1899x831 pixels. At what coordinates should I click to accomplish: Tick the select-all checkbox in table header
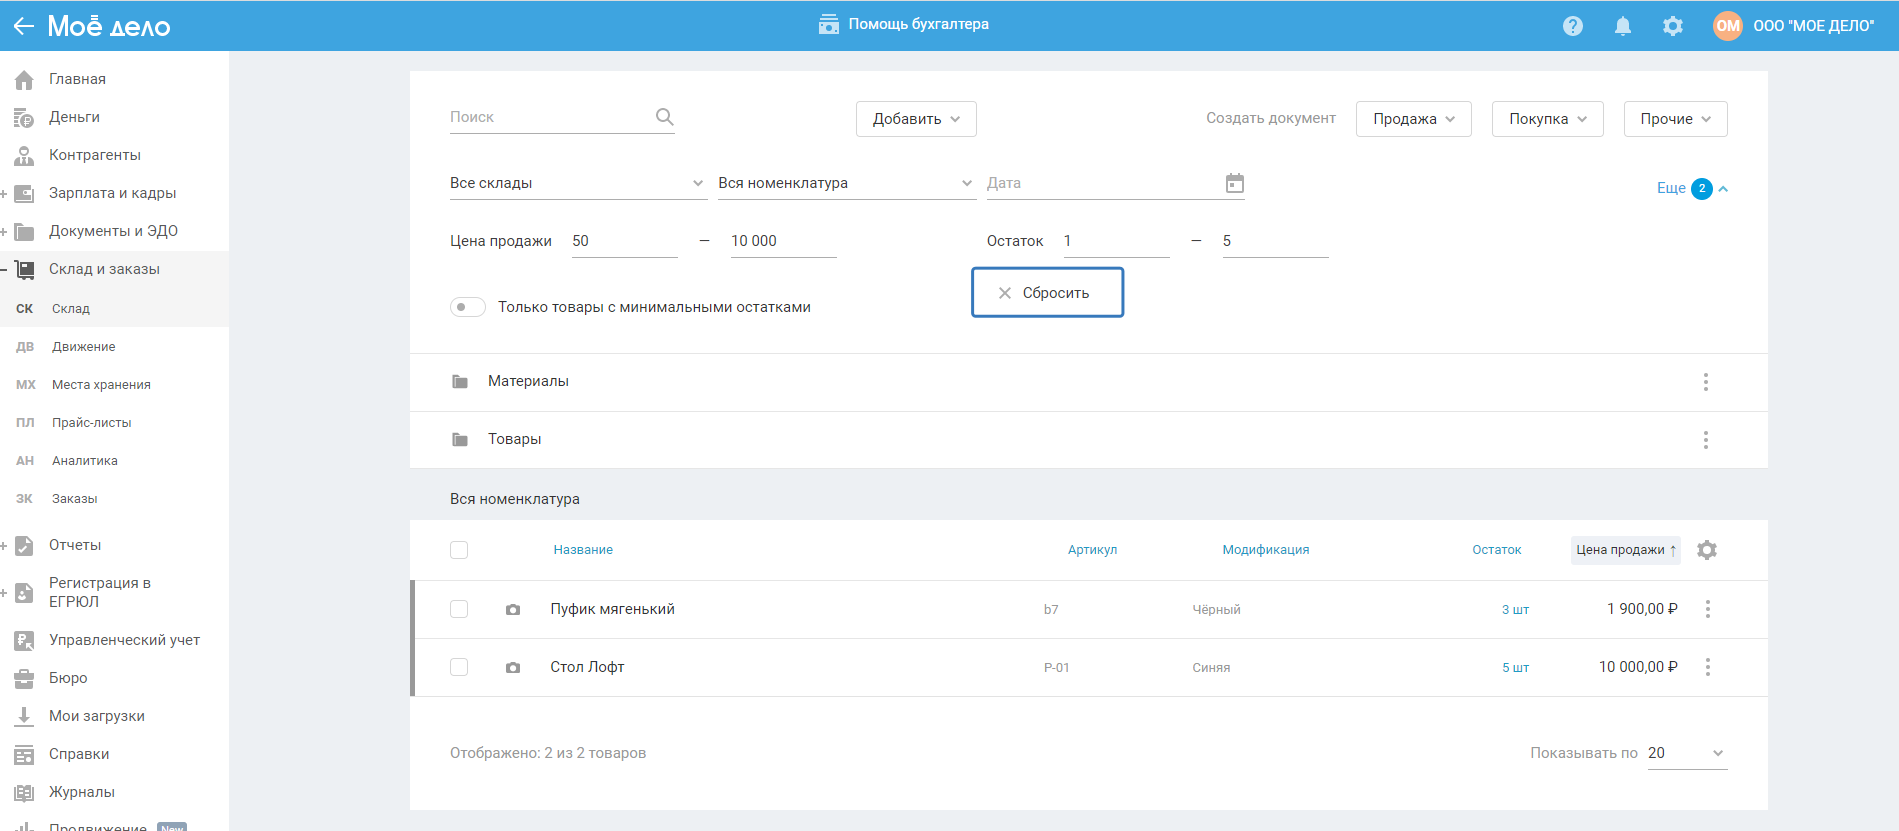click(x=459, y=550)
